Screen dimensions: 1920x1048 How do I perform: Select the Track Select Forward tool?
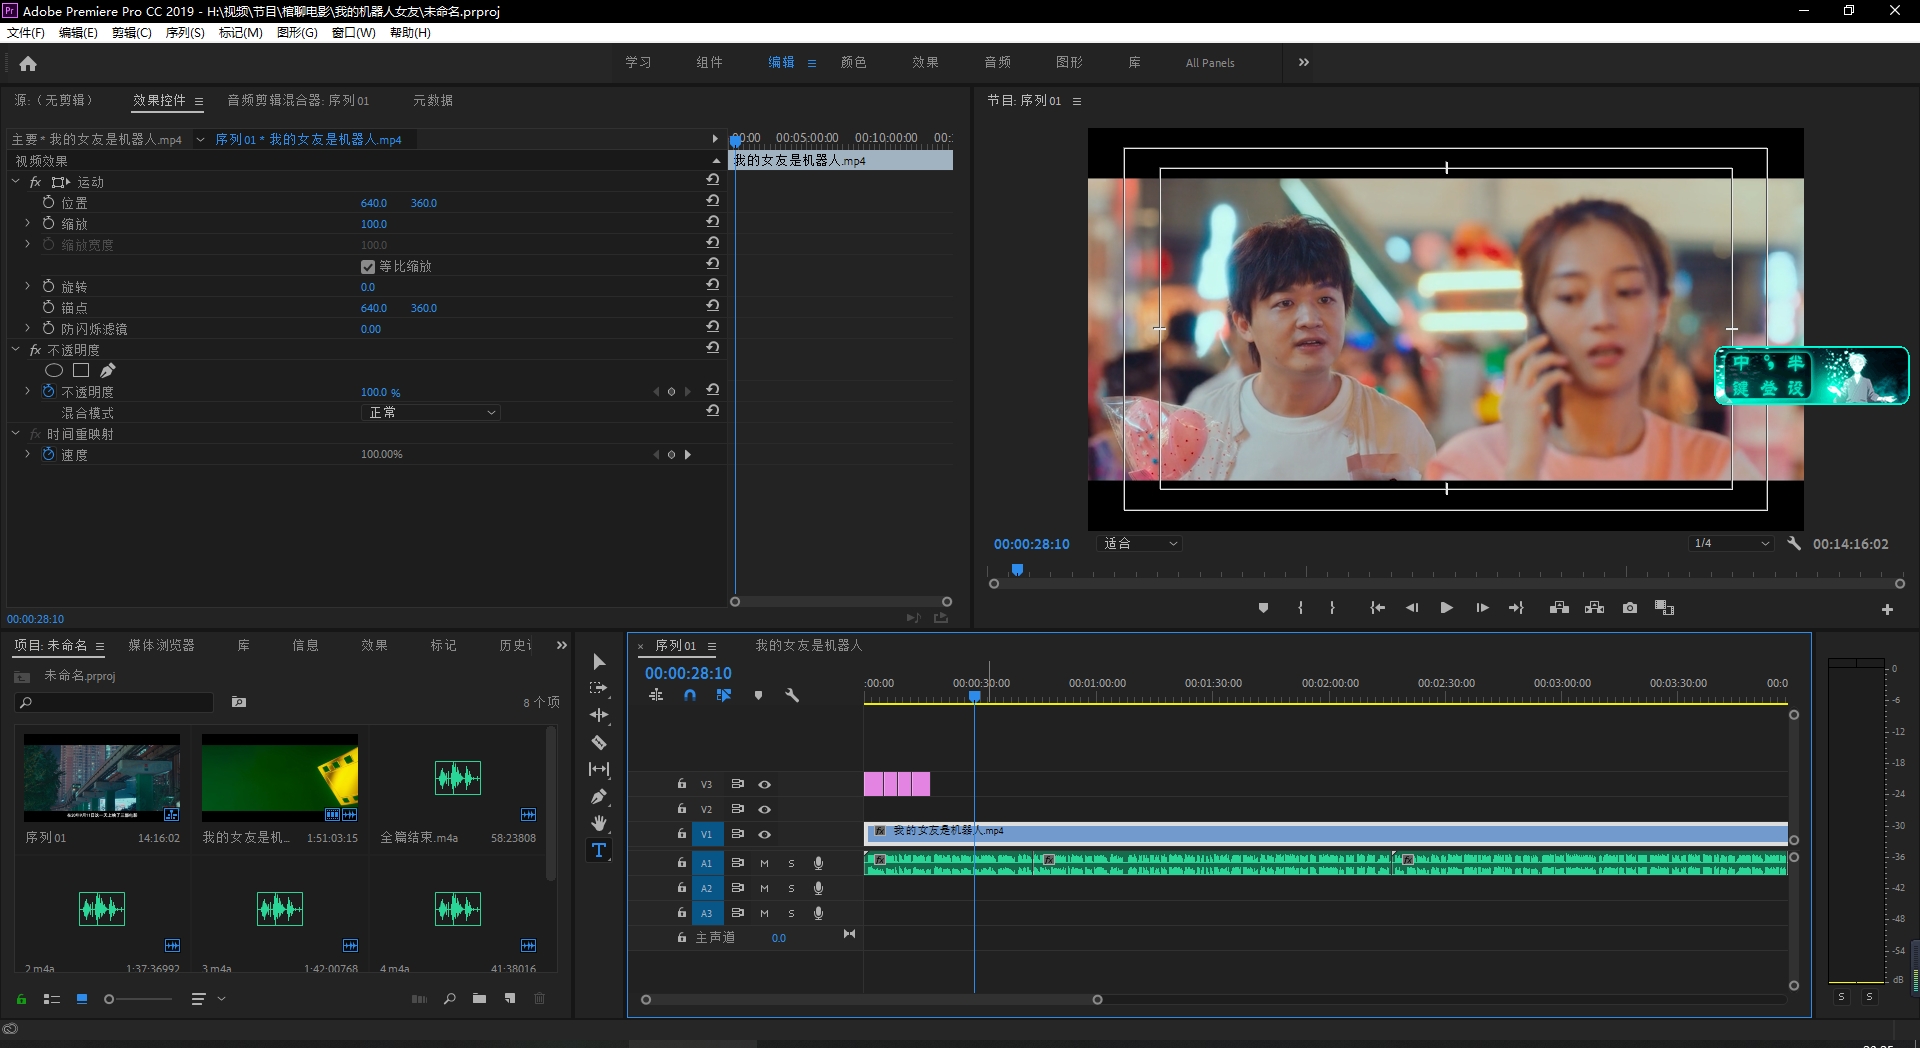598,688
